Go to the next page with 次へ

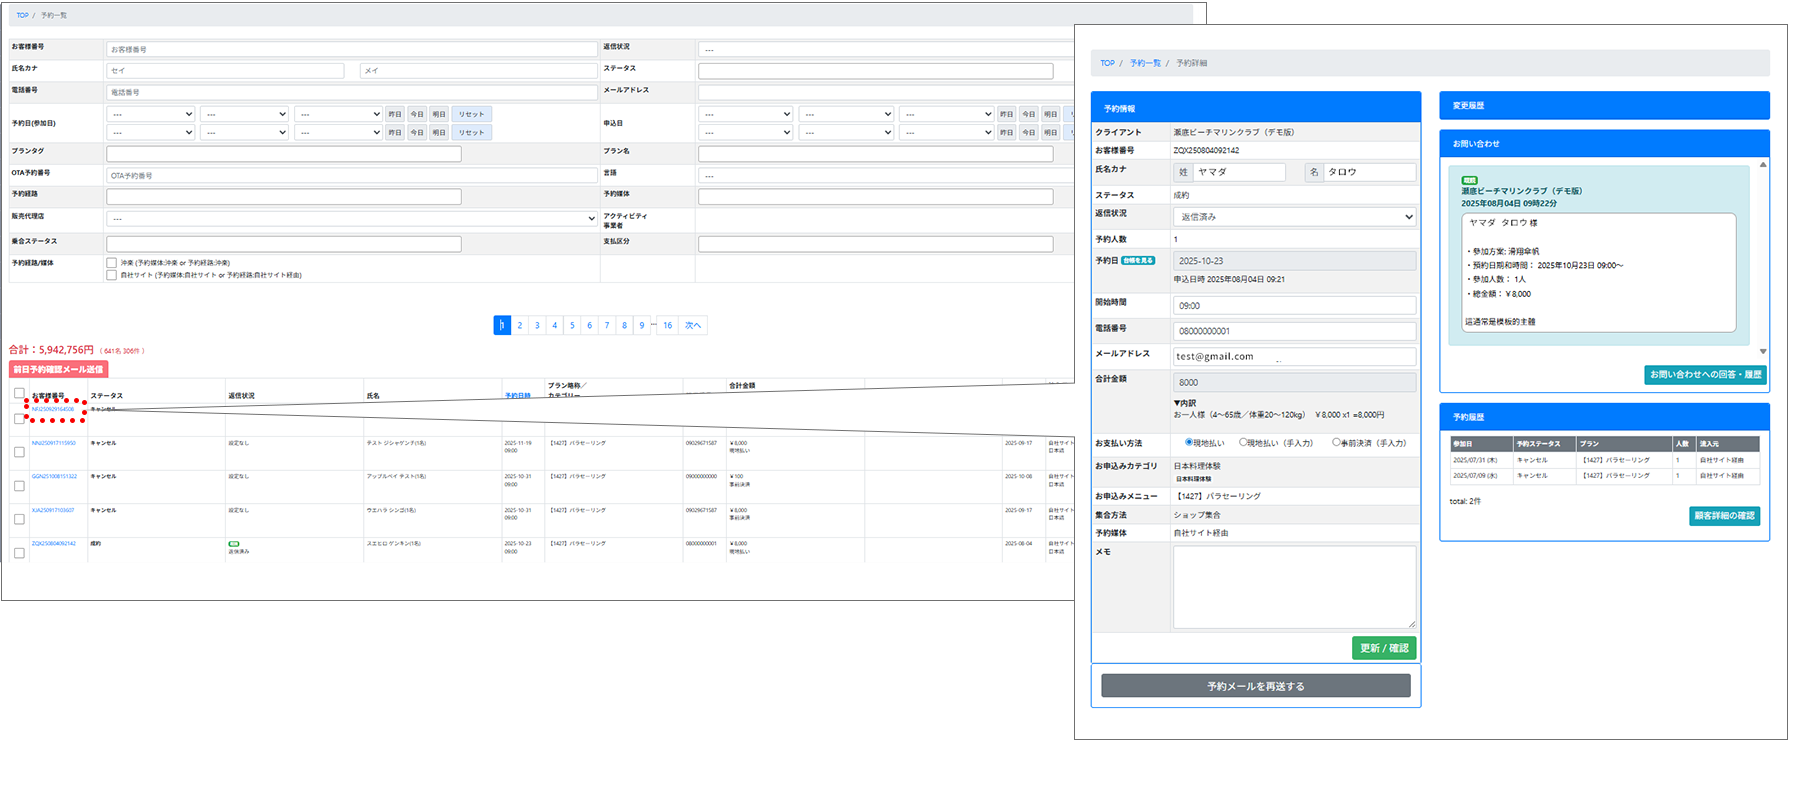tap(693, 325)
